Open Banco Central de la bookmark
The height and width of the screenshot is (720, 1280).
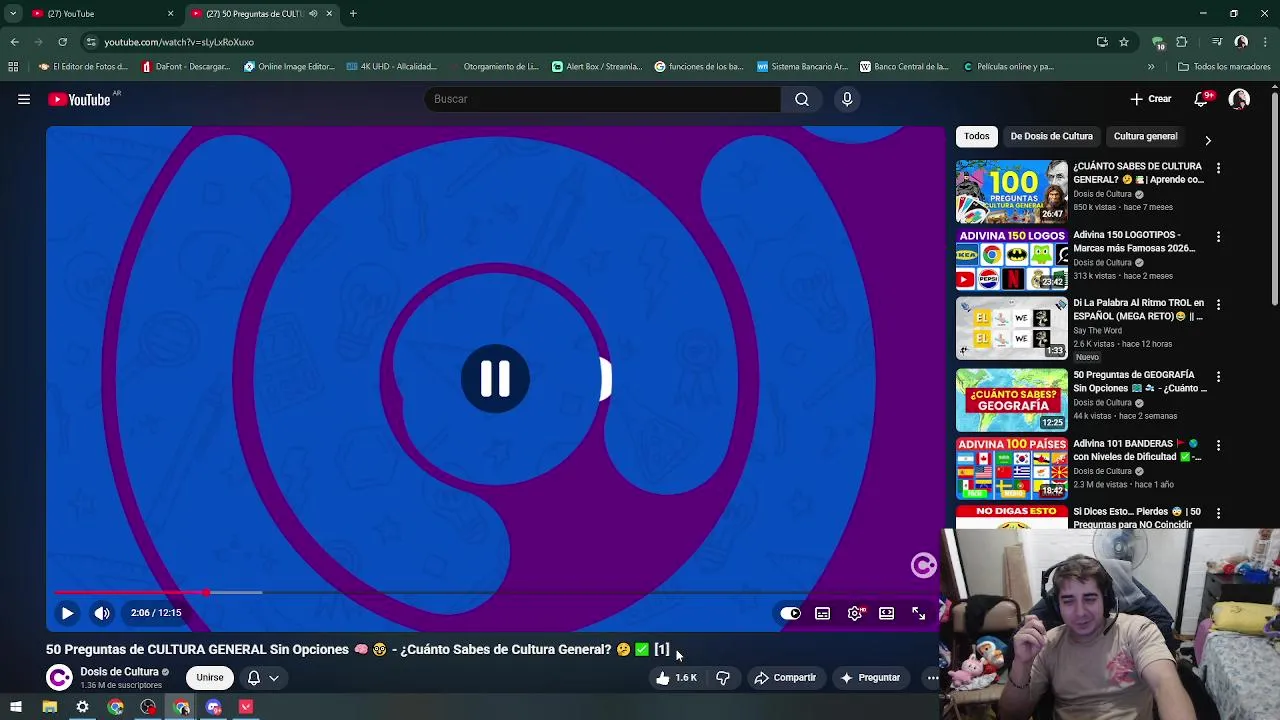pos(904,67)
